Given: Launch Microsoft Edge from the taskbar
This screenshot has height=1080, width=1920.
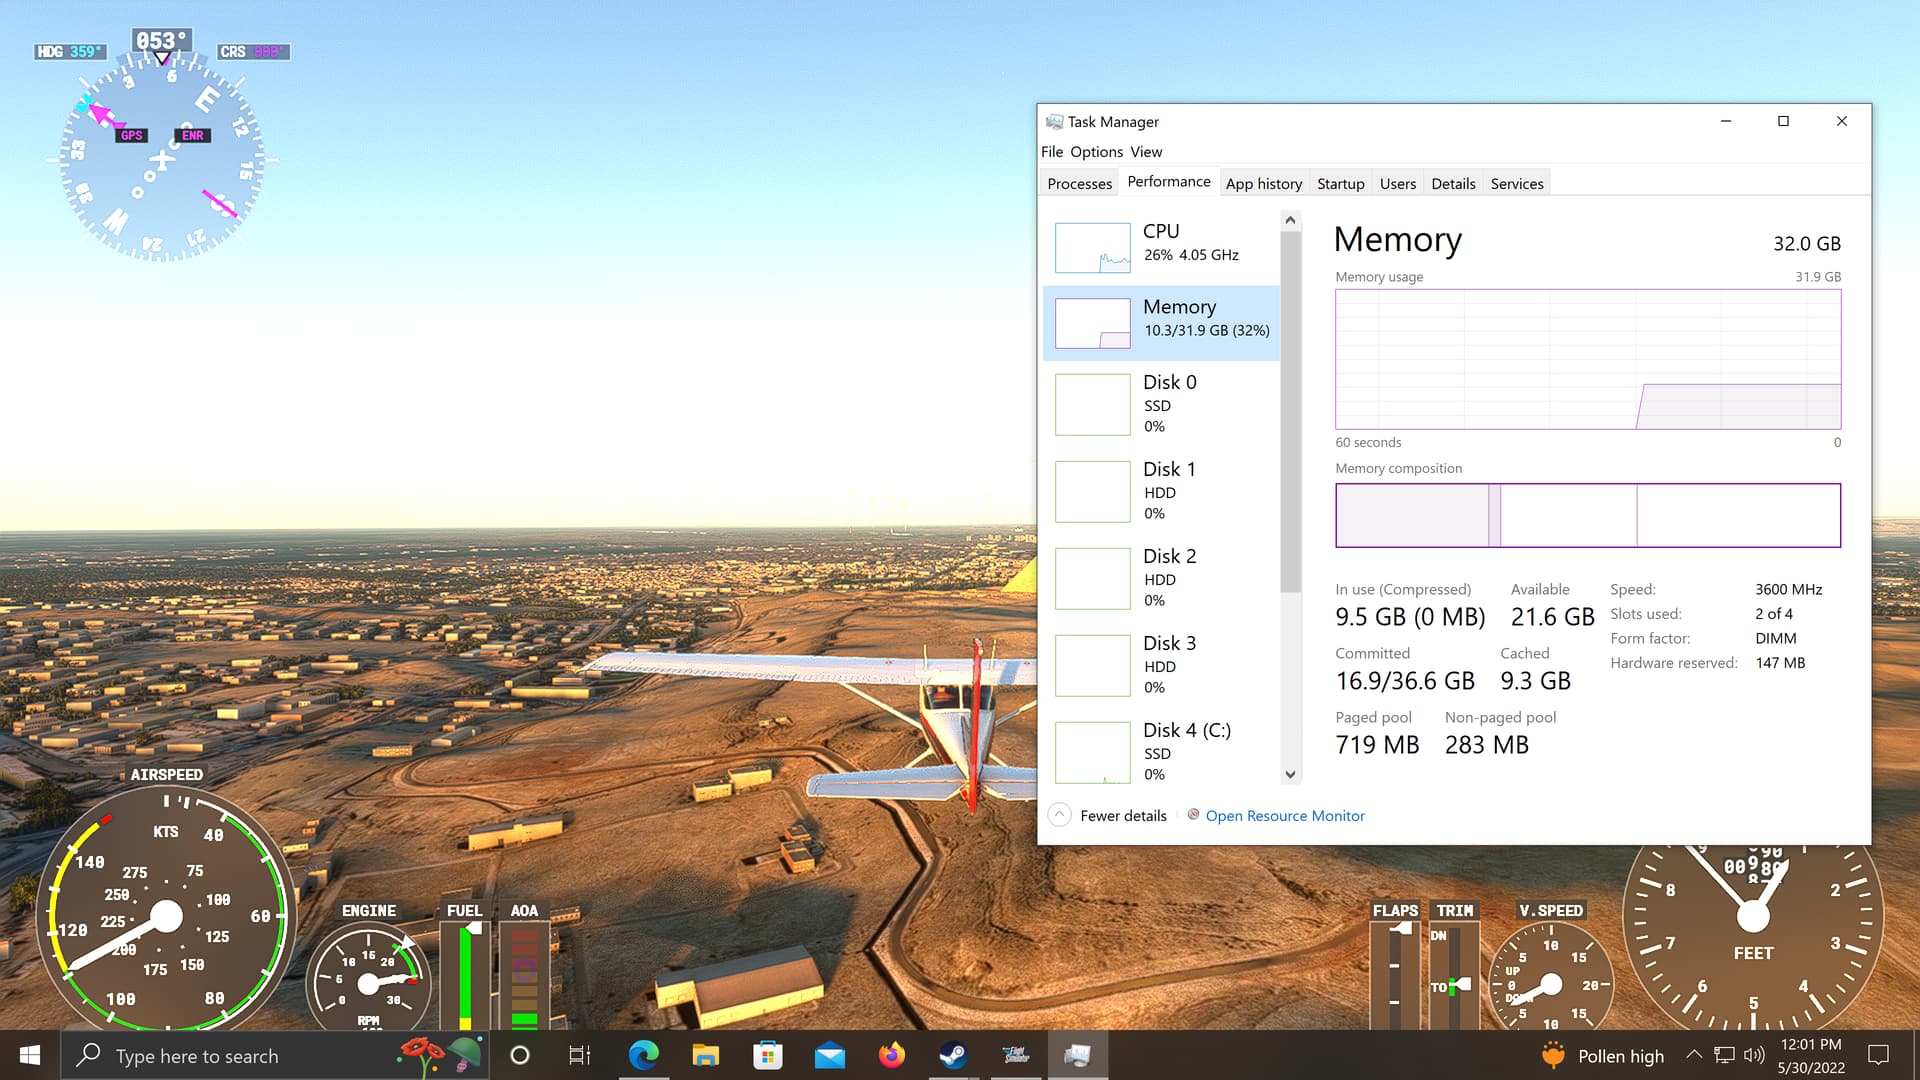Looking at the screenshot, I should 644,1055.
